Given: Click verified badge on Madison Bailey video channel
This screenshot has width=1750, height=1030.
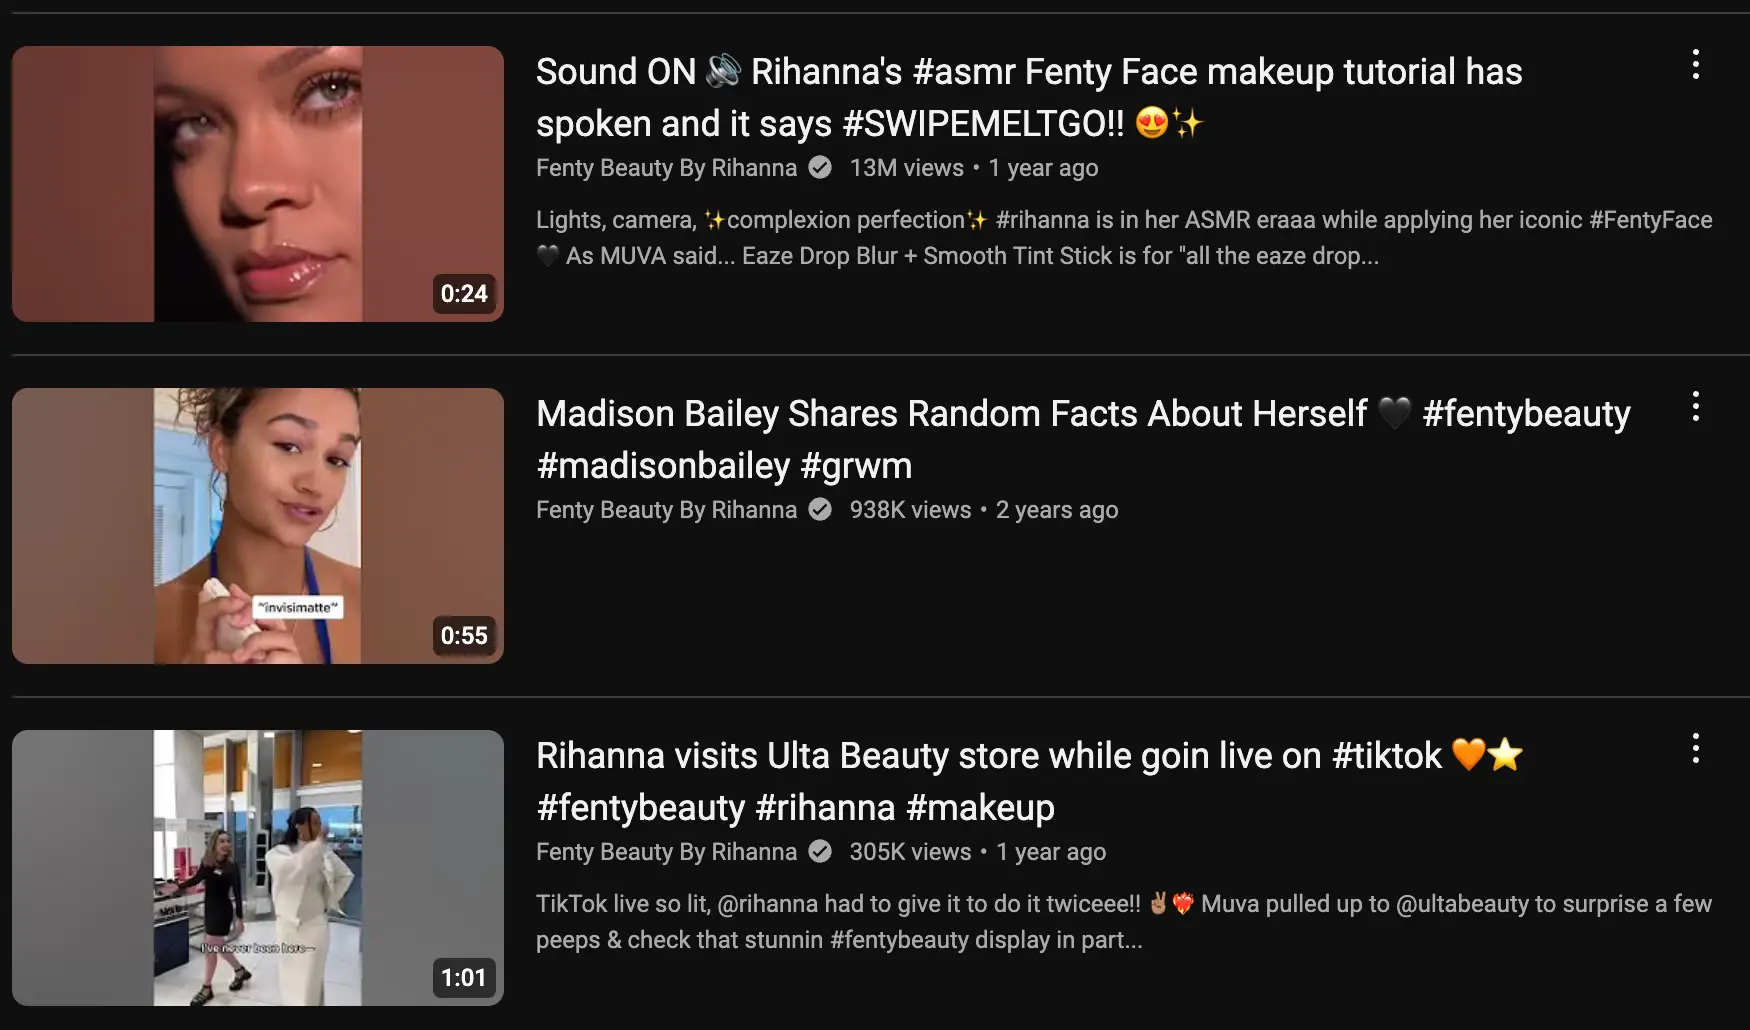Looking at the screenshot, I should [820, 510].
